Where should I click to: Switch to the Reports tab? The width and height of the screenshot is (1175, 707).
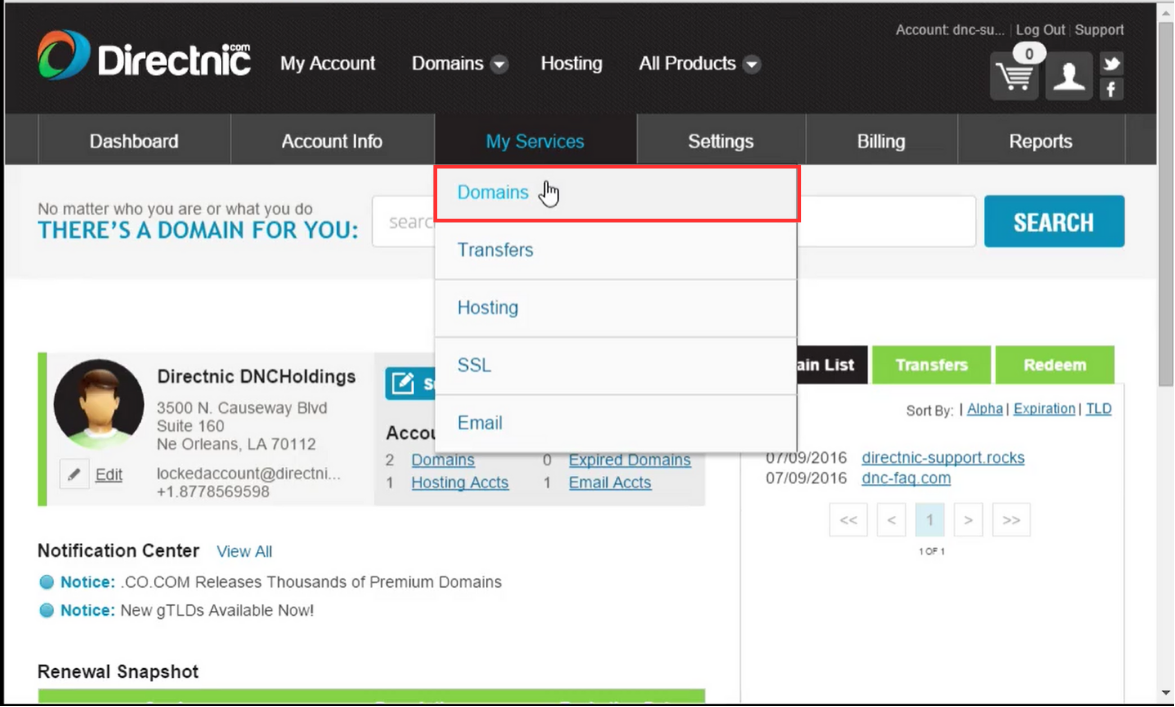(1041, 141)
